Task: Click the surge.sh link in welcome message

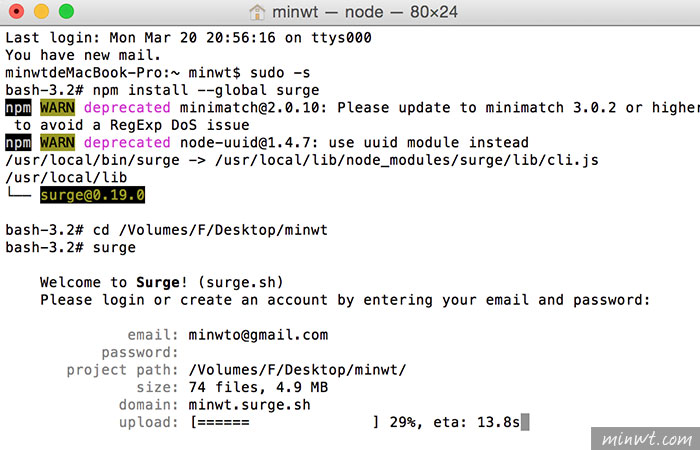Action: 241,283
